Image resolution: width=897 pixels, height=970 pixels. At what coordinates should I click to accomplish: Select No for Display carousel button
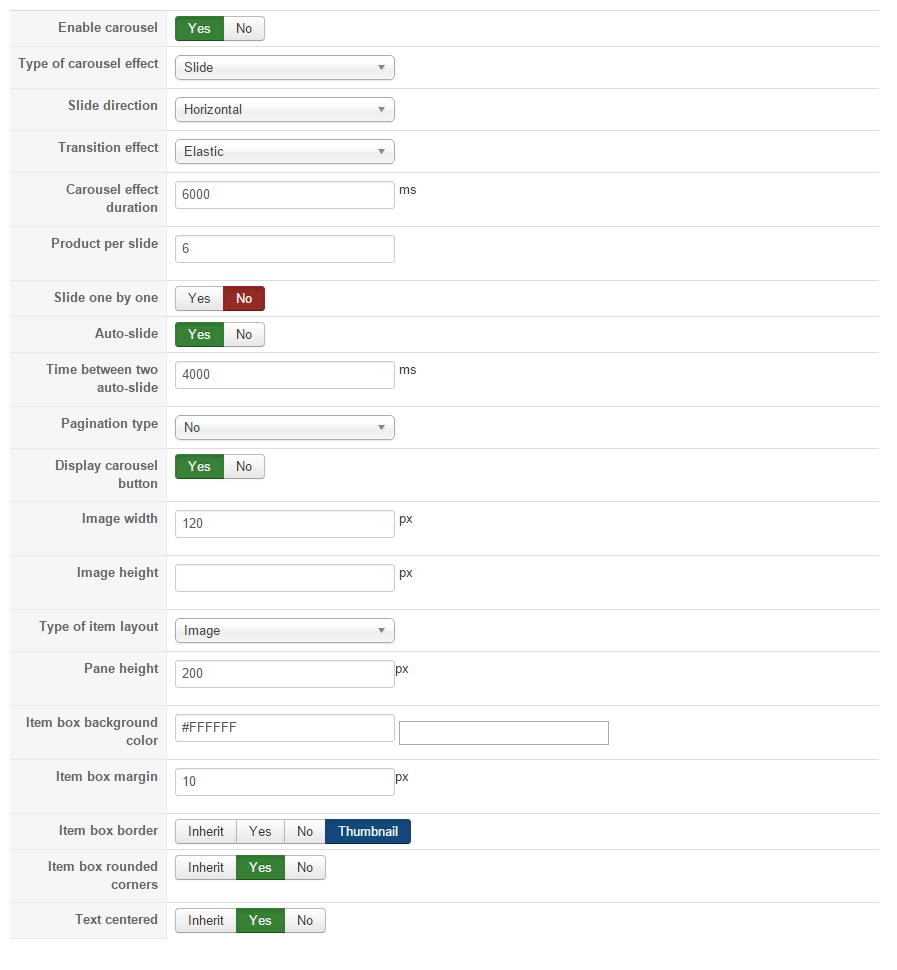244,466
